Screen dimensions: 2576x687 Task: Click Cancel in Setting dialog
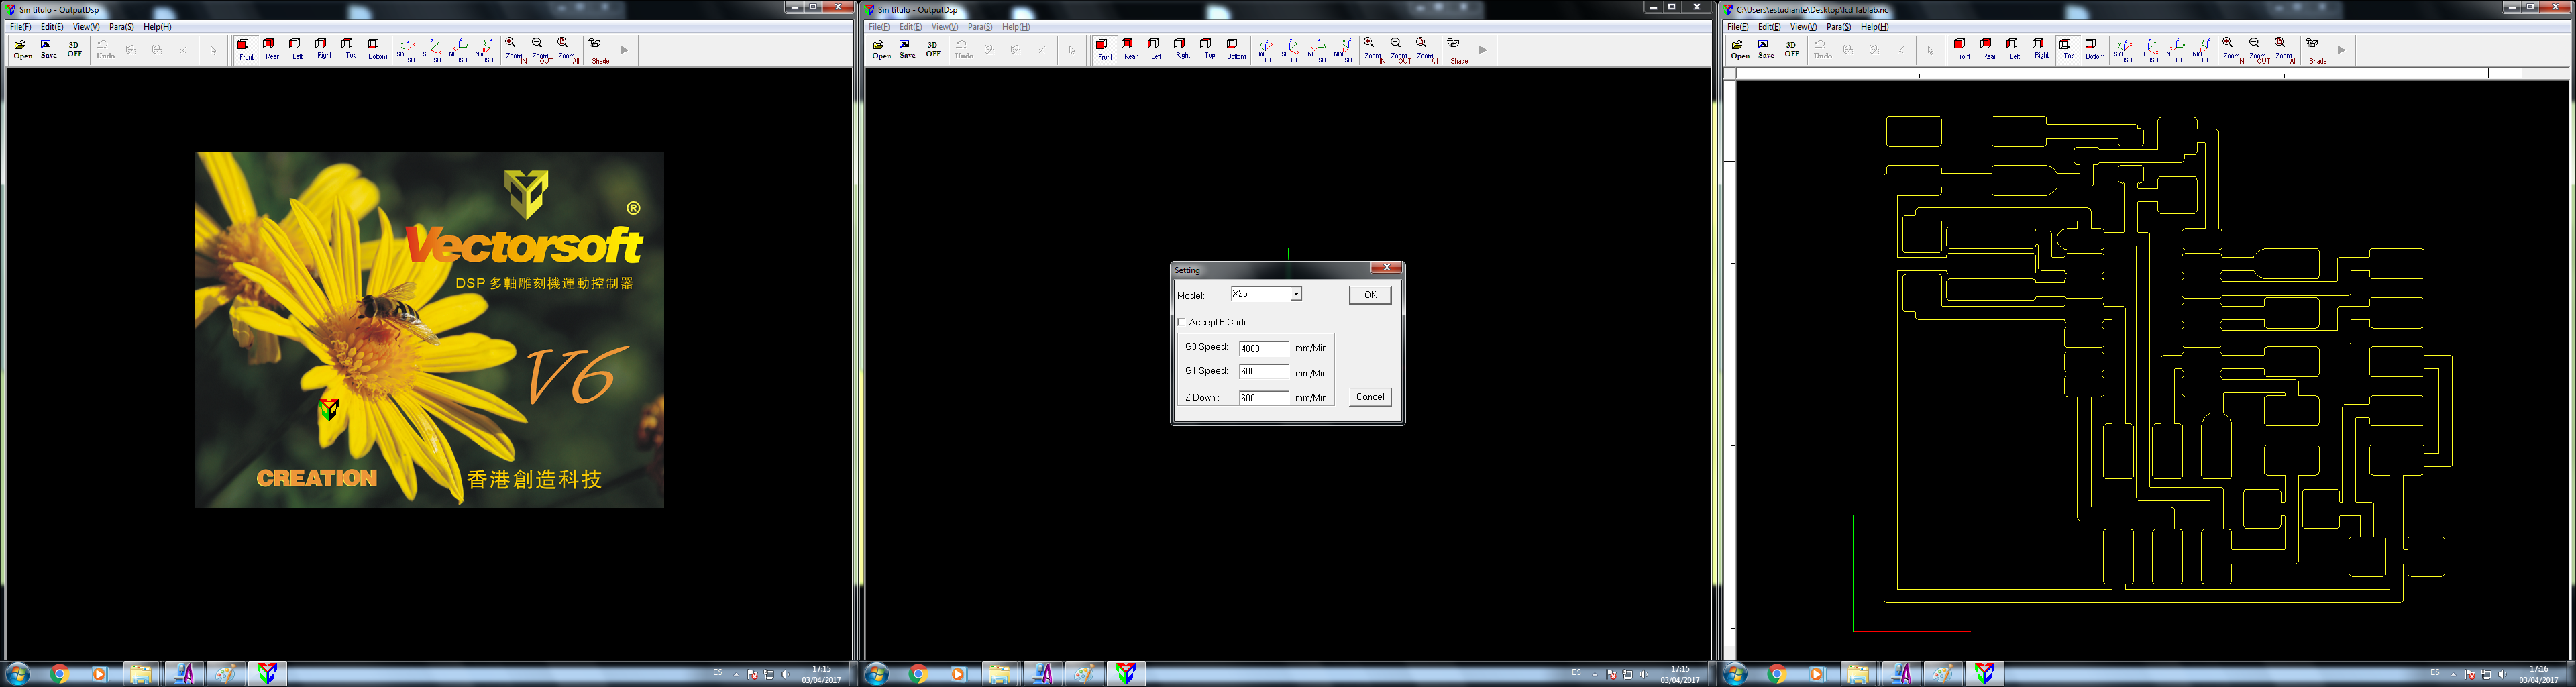click(x=1369, y=397)
